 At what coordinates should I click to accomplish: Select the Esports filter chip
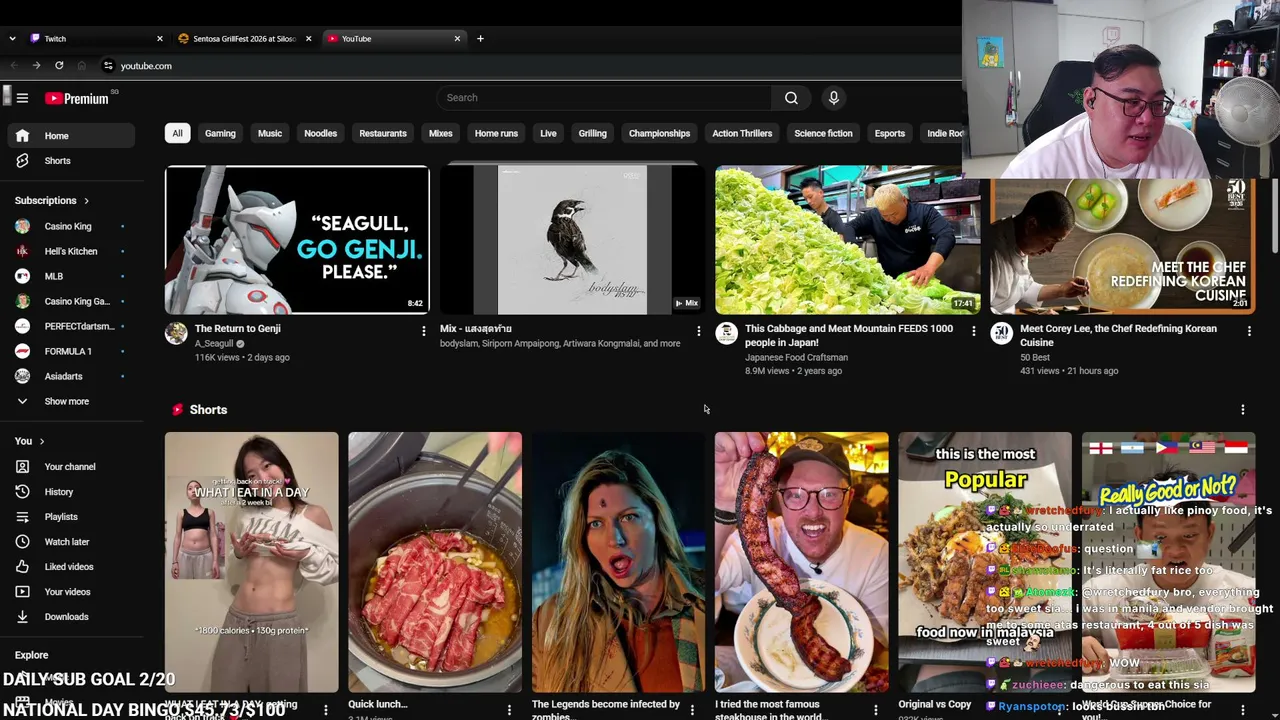click(889, 134)
